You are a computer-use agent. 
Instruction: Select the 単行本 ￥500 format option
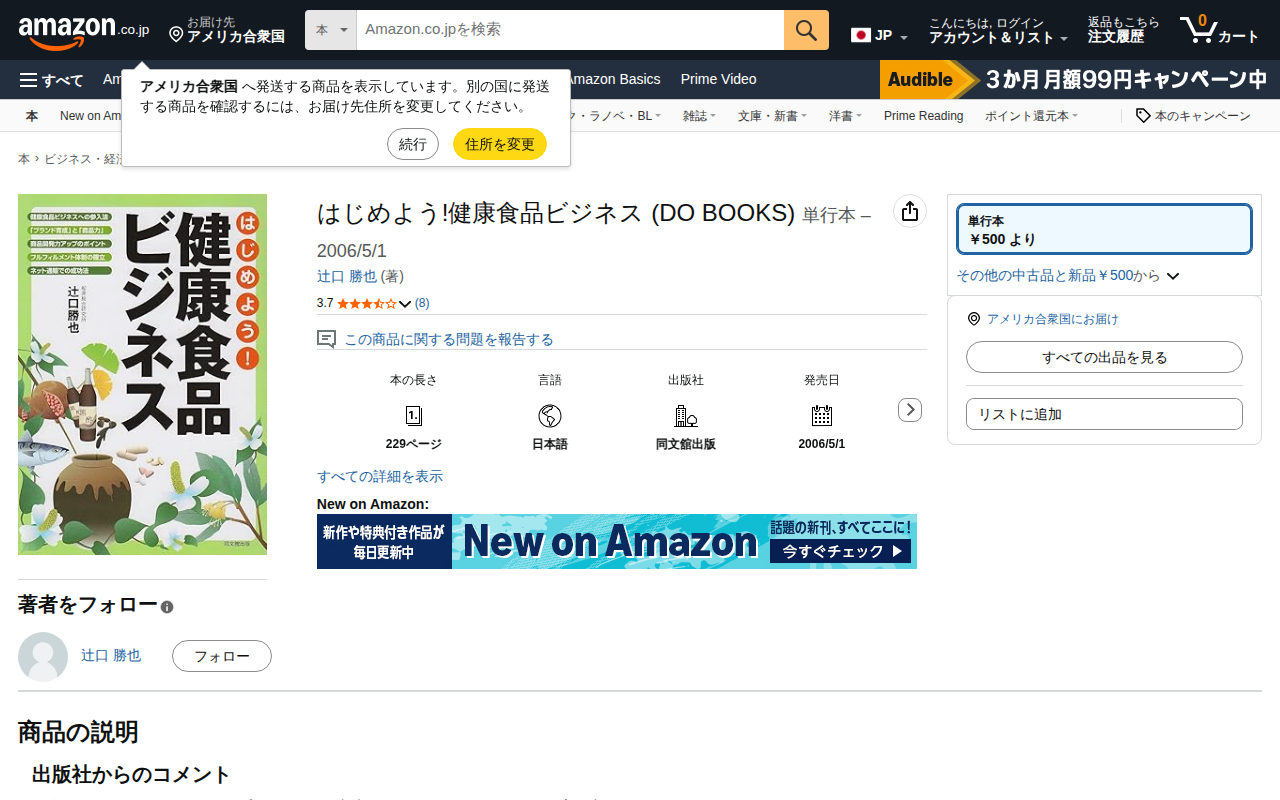click(1104, 230)
